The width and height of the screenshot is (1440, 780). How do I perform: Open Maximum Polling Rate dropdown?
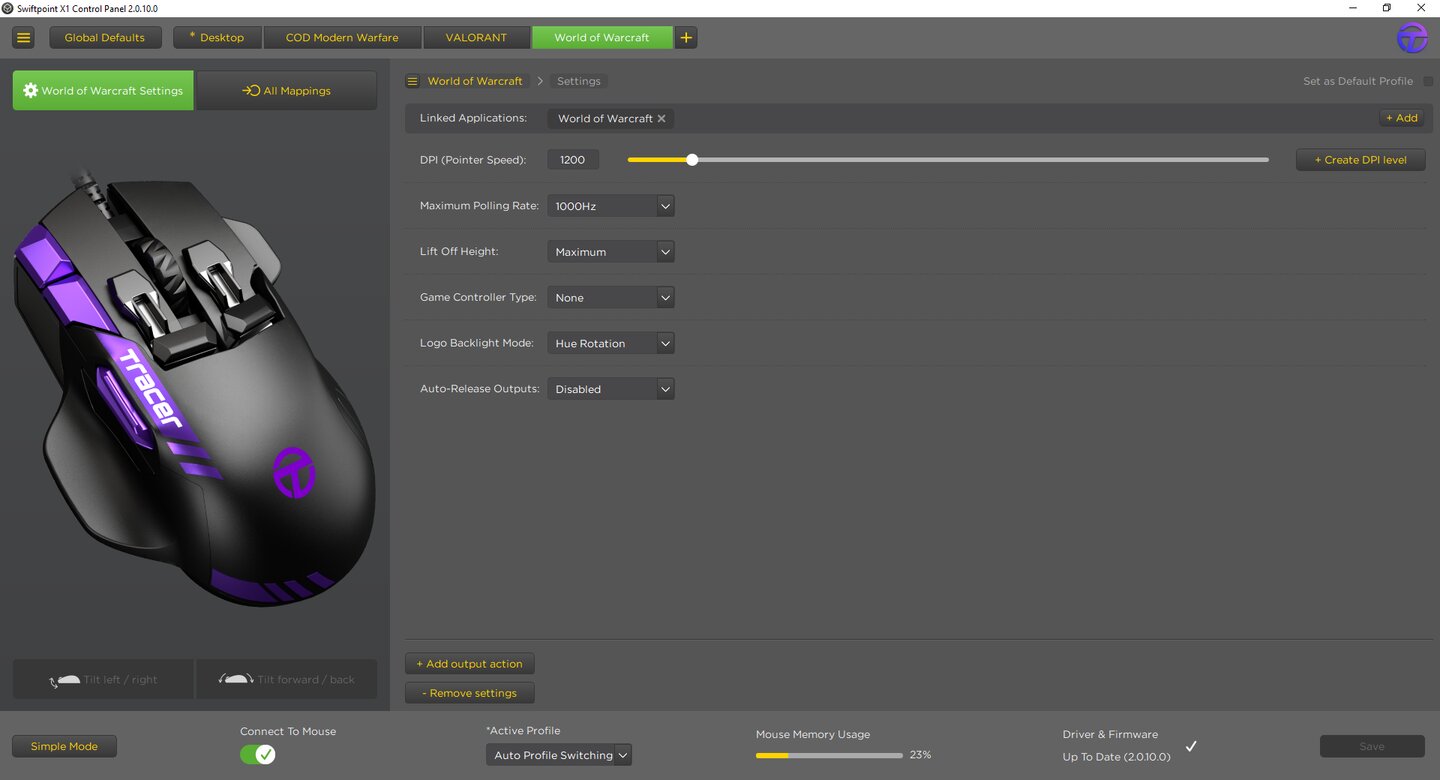(x=611, y=206)
